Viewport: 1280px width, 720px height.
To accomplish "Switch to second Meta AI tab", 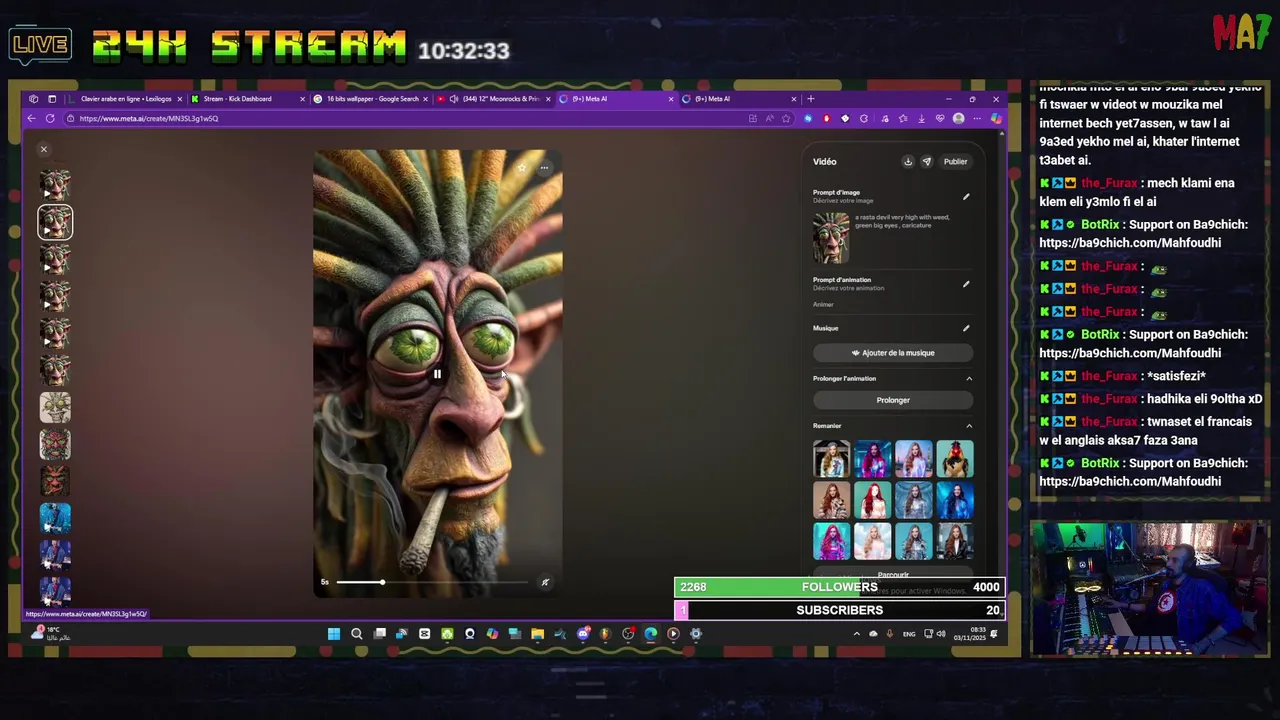I will point(738,99).
